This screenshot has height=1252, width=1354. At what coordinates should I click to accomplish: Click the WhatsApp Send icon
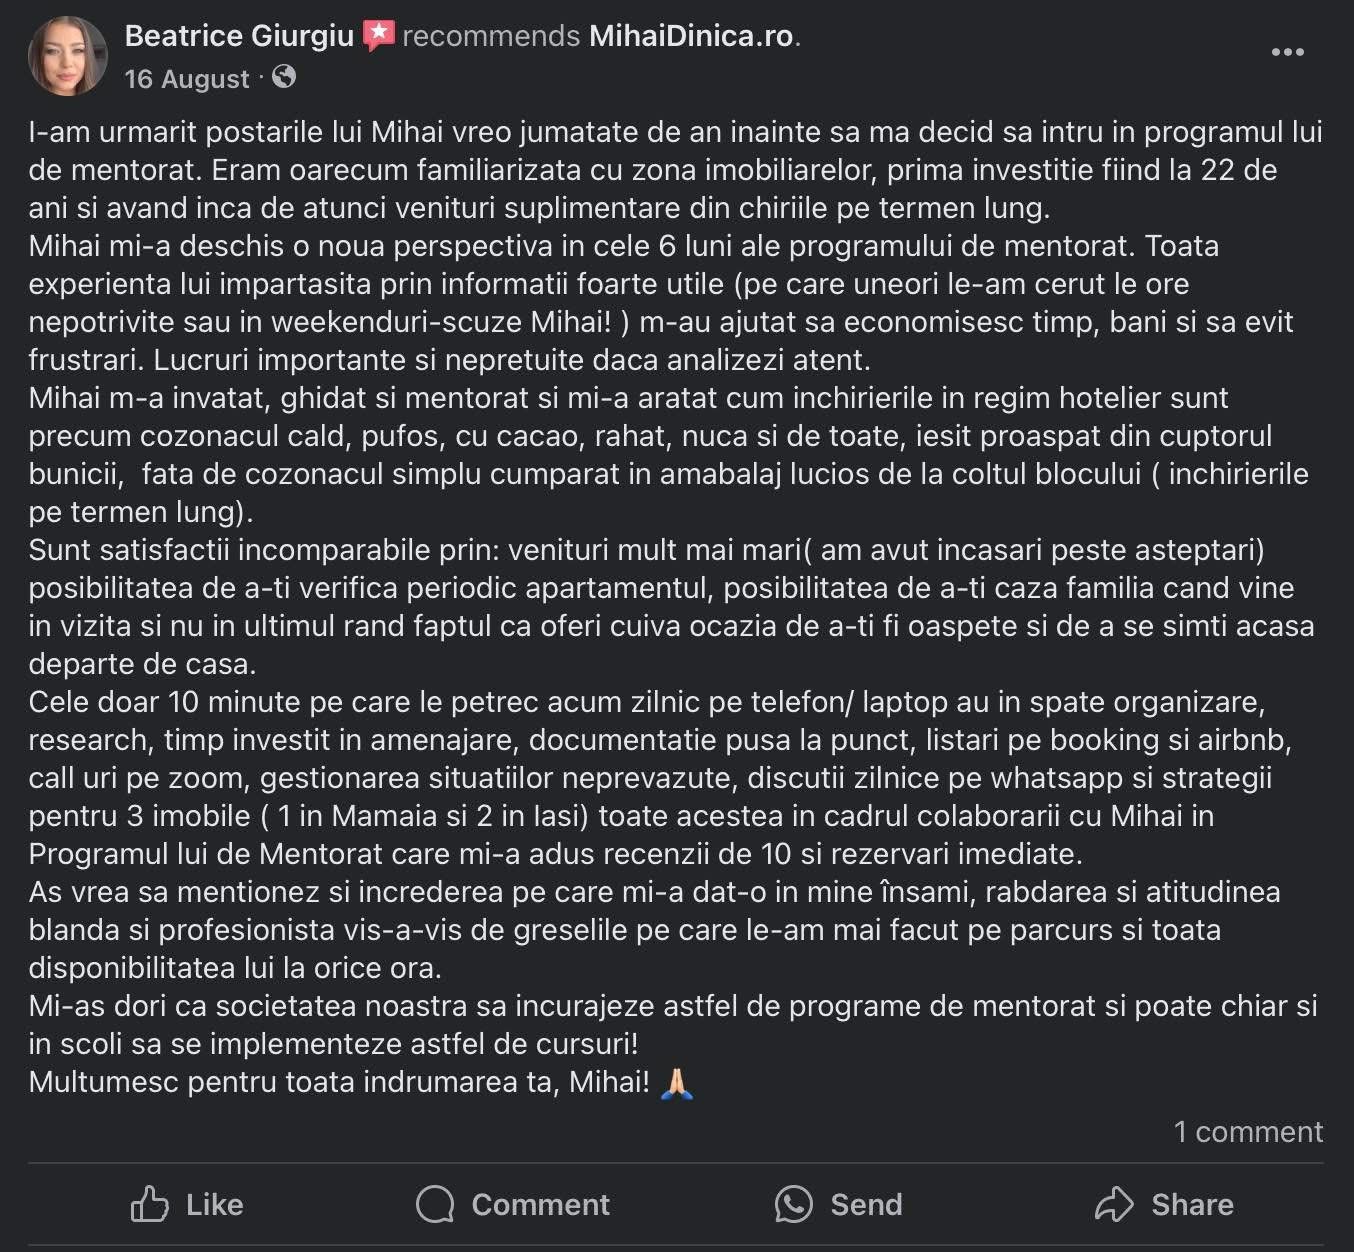[793, 1204]
